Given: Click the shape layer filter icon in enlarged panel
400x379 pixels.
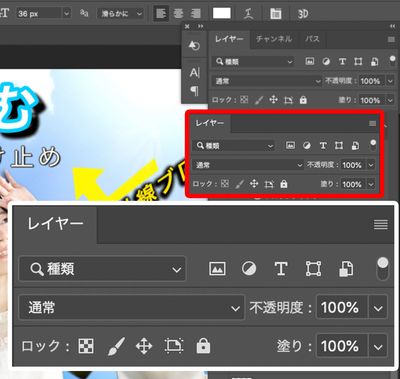Looking at the screenshot, I should [313, 268].
